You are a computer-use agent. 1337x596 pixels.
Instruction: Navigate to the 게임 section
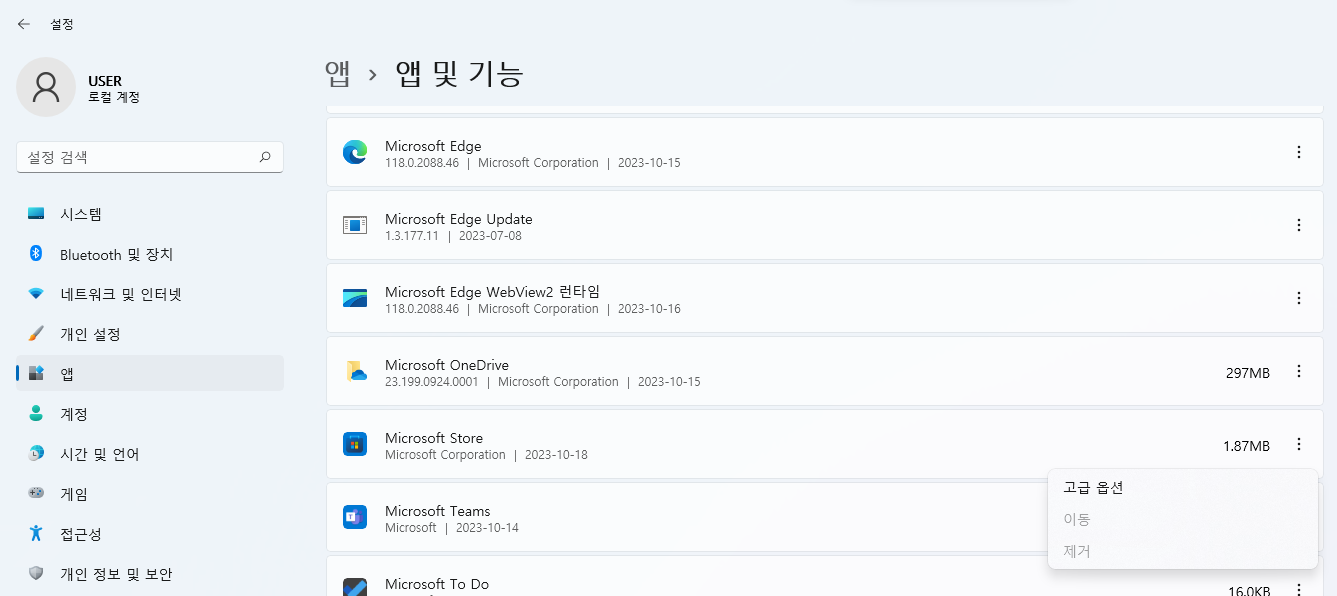150,494
